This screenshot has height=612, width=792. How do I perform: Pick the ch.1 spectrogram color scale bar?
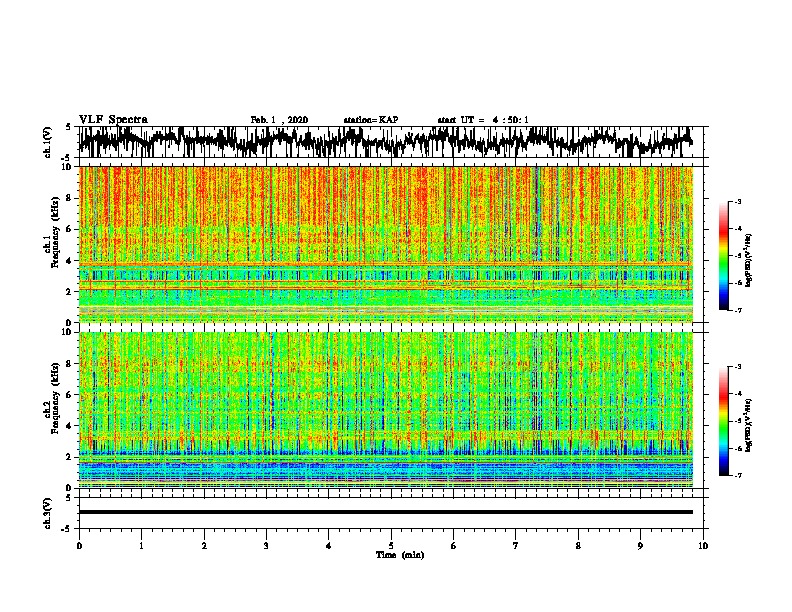pyautogui.click(x=724, y=256)
